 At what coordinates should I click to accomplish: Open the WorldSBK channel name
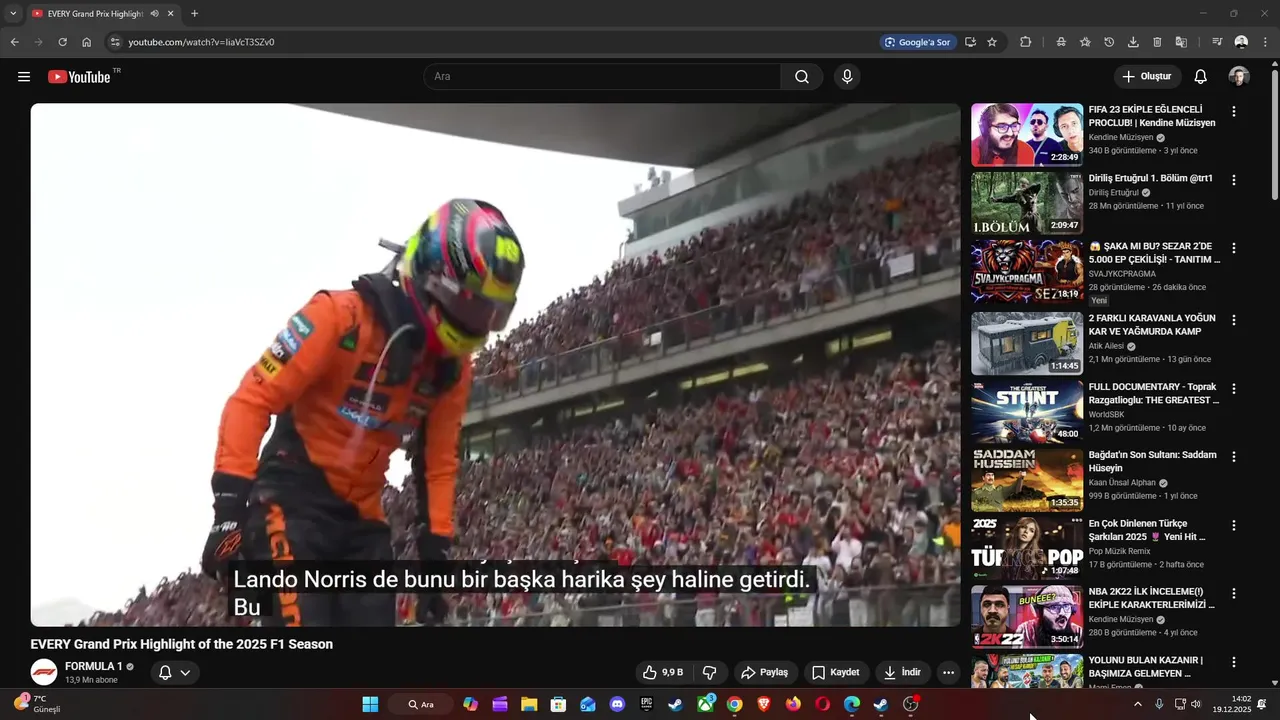pyautogui.click(x=1106, y=414)
